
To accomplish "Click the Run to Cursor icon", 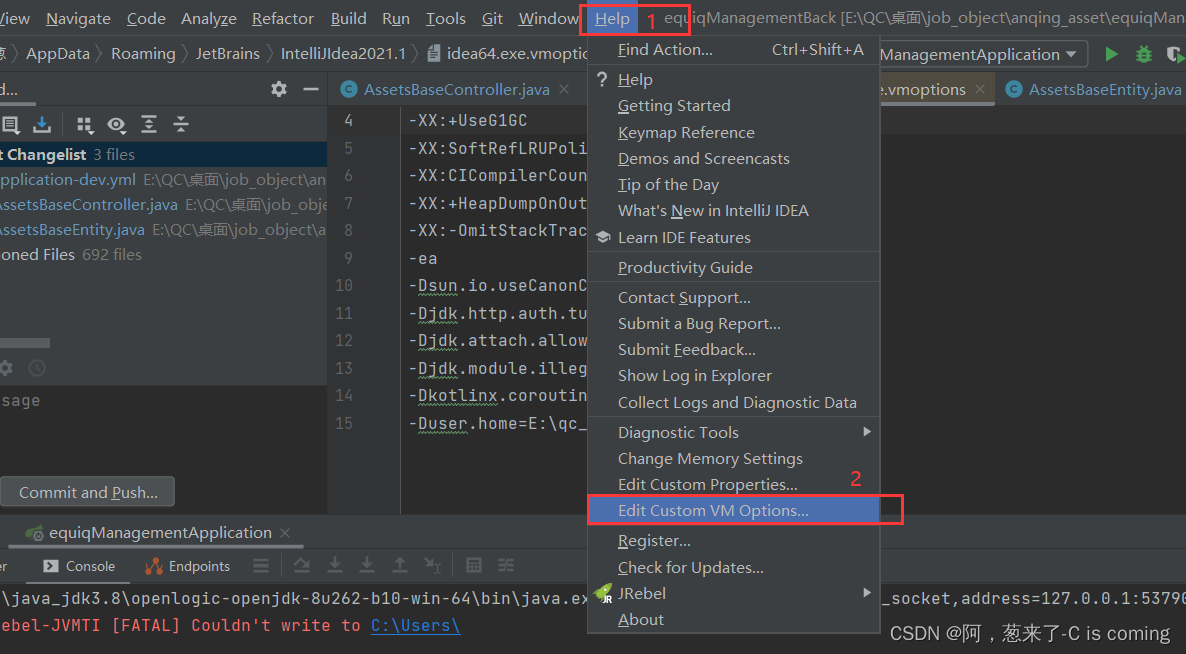I will point(432,566).
